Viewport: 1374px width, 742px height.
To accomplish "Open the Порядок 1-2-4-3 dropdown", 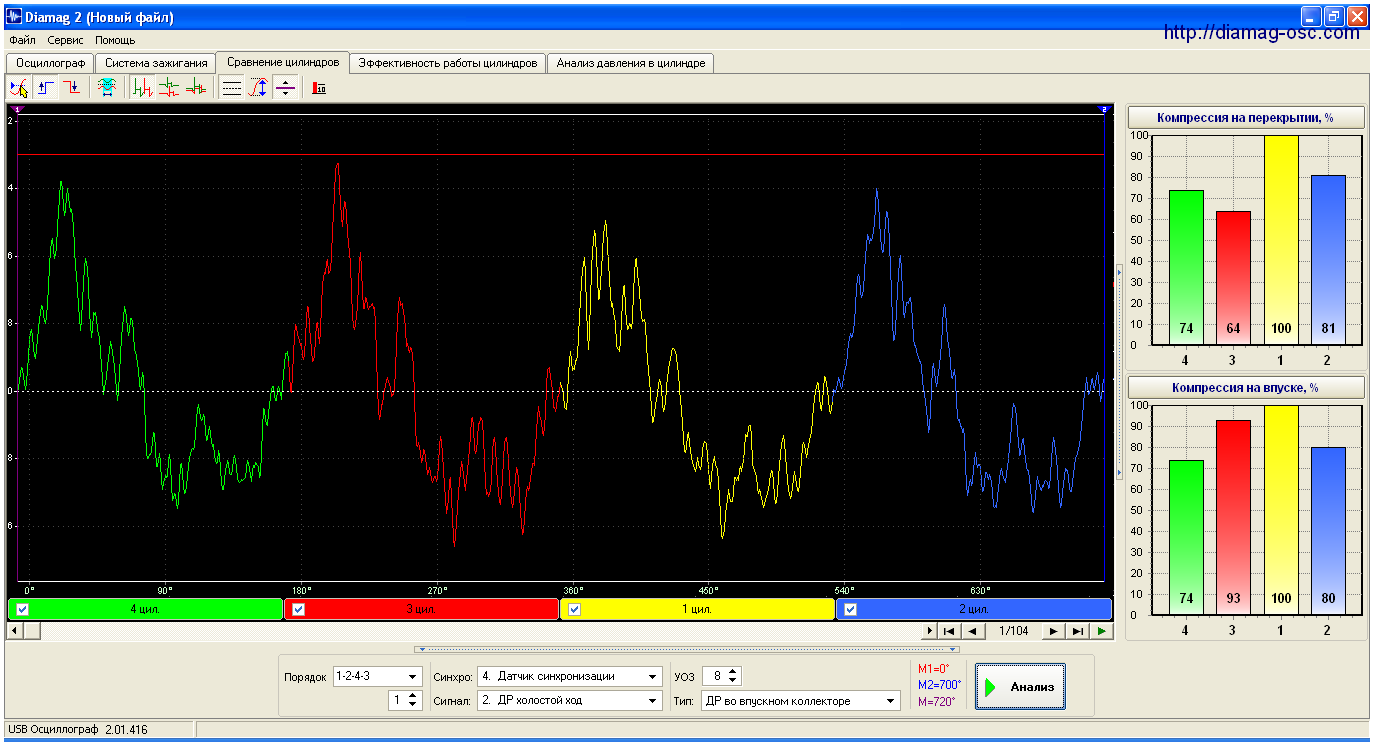I will [x=412, y=677].
